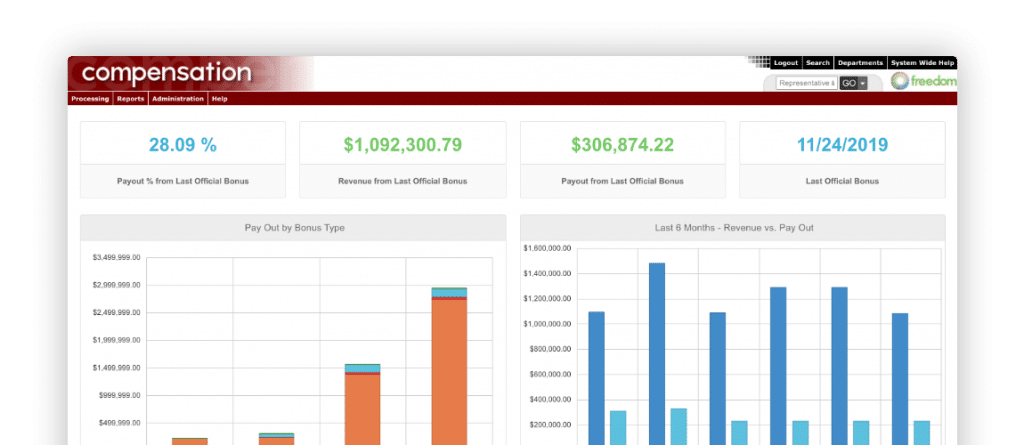Image resolution: width=1024 pixels, height=445 pixels.
Task: Click the tallest orange stacked bar
Action: click(x=449, y=366)
